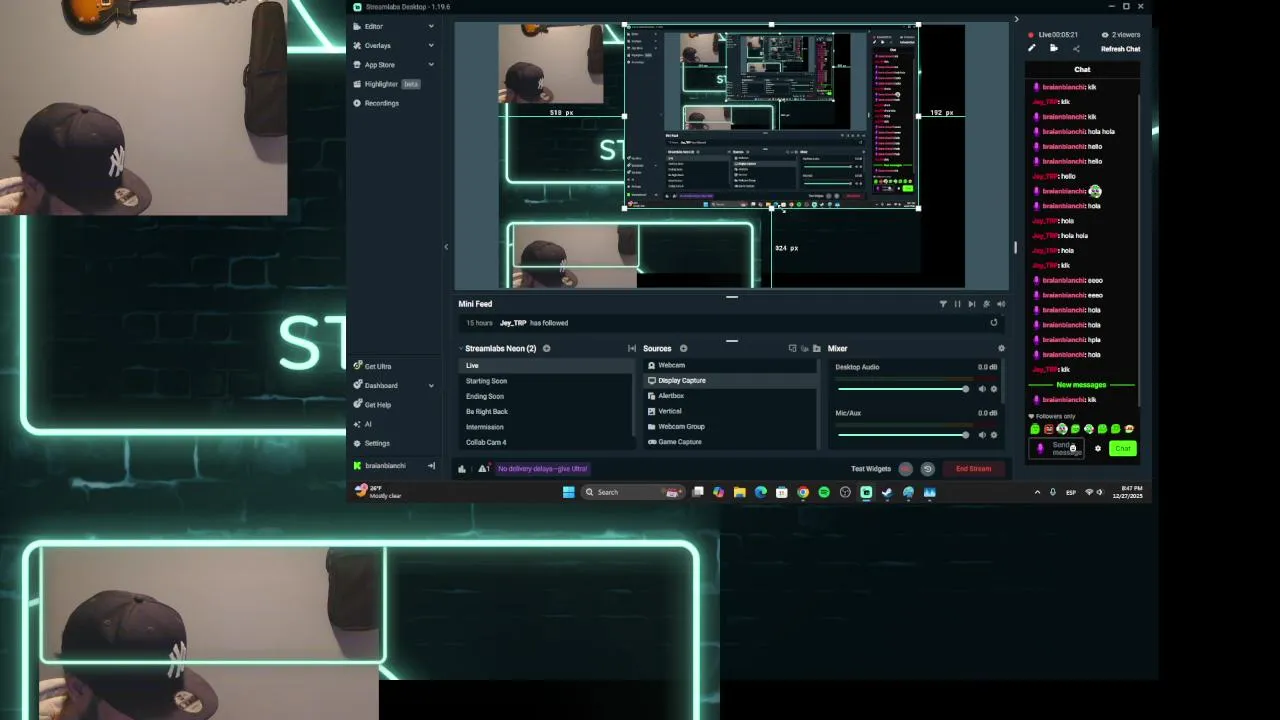This screenshot has width=1280, height=720.
Task: Click Refresh Chat button
Action: click(1120, 49)
